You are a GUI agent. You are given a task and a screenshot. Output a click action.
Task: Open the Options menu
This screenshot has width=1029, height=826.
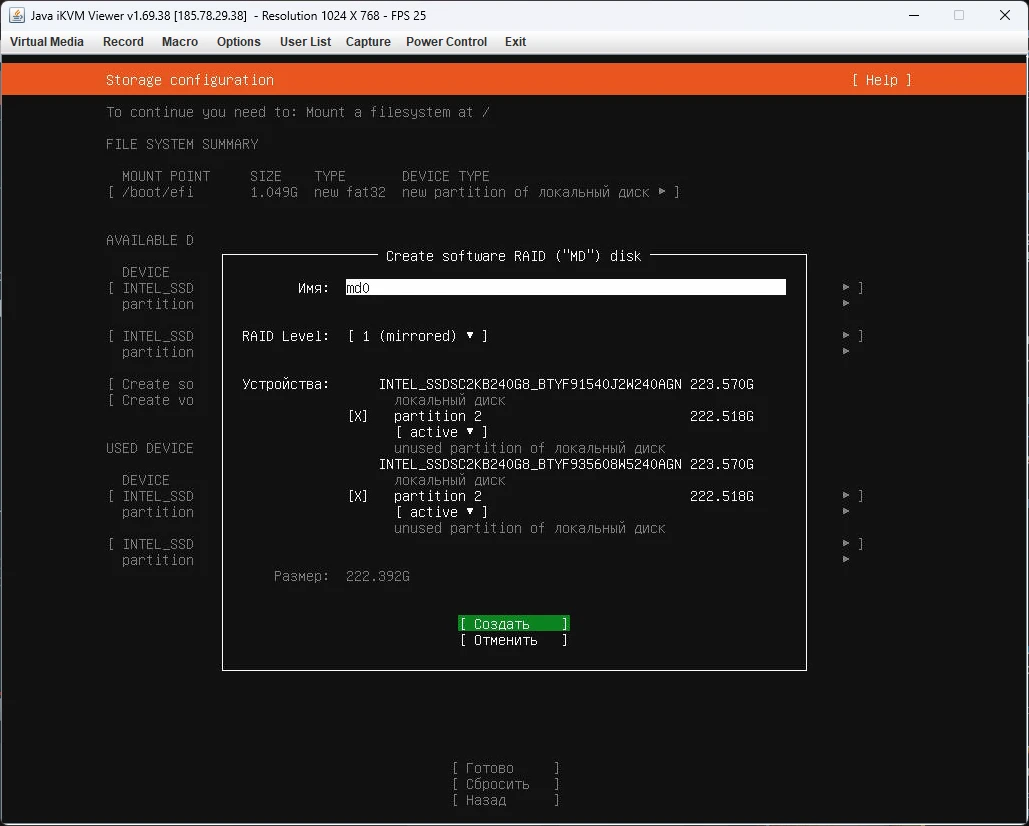click(239, 42)
